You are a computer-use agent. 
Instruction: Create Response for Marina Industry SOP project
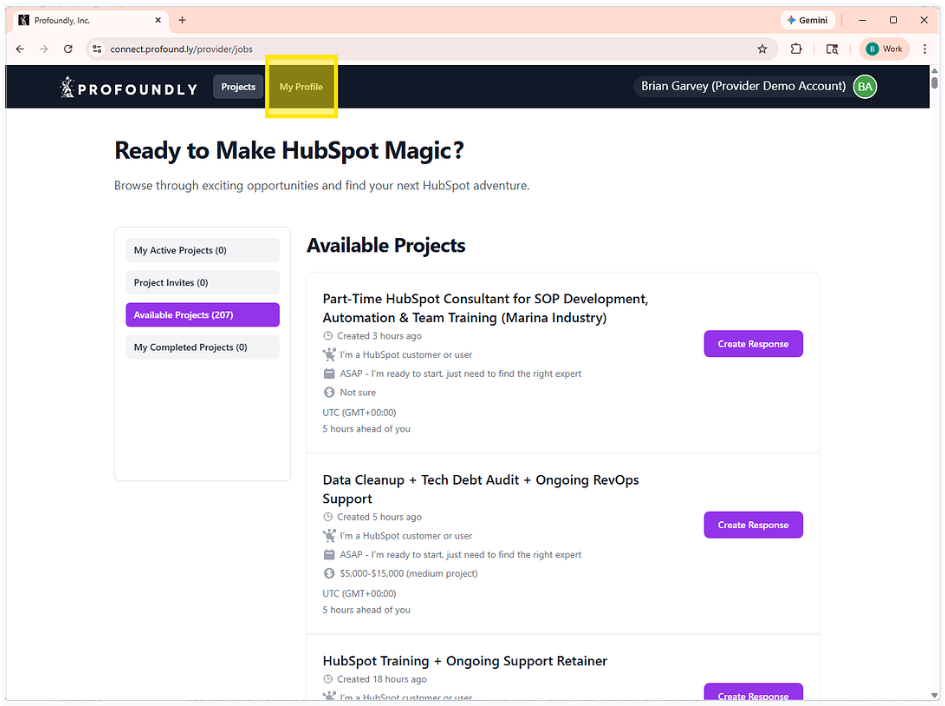pyautogui.click(x=753, y=344)
